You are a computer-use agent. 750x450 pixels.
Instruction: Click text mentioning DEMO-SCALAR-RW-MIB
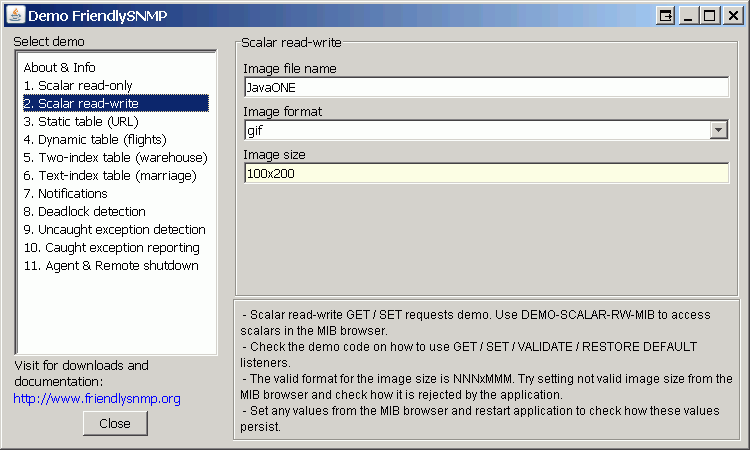point(475,323)
